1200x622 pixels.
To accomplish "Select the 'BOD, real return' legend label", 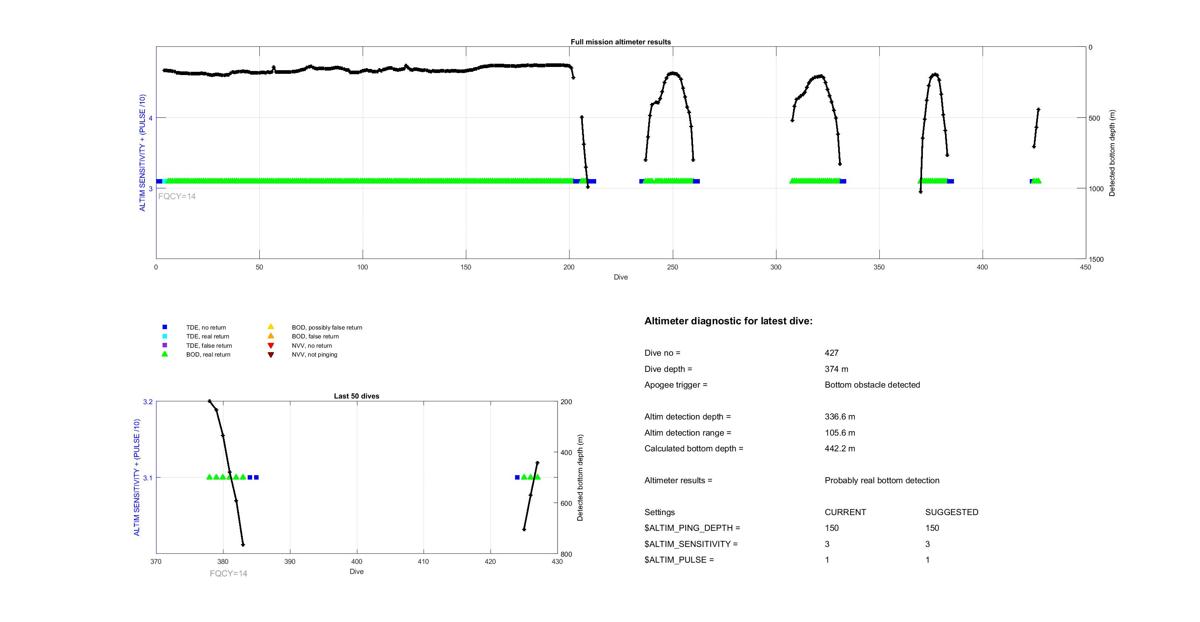I will point(209,354).
